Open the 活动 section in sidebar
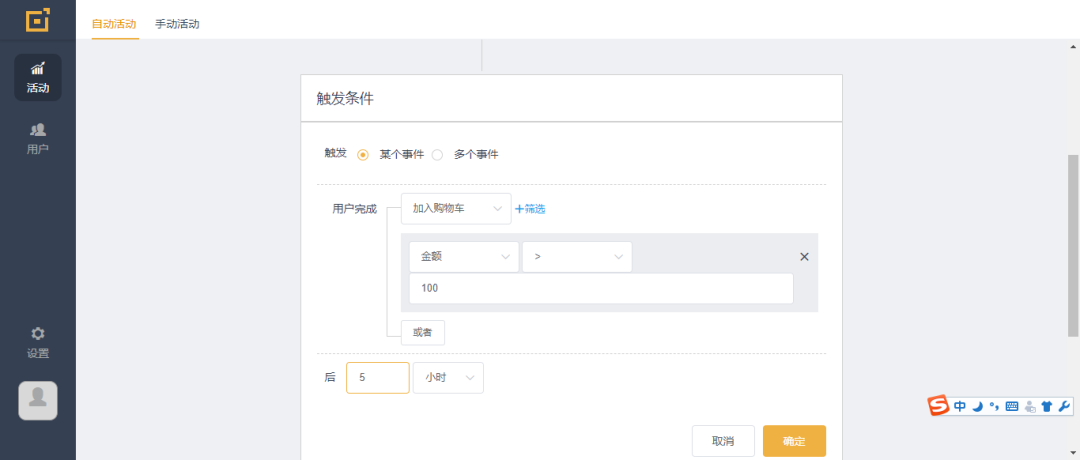1080x460 pixels. point(38,78)
